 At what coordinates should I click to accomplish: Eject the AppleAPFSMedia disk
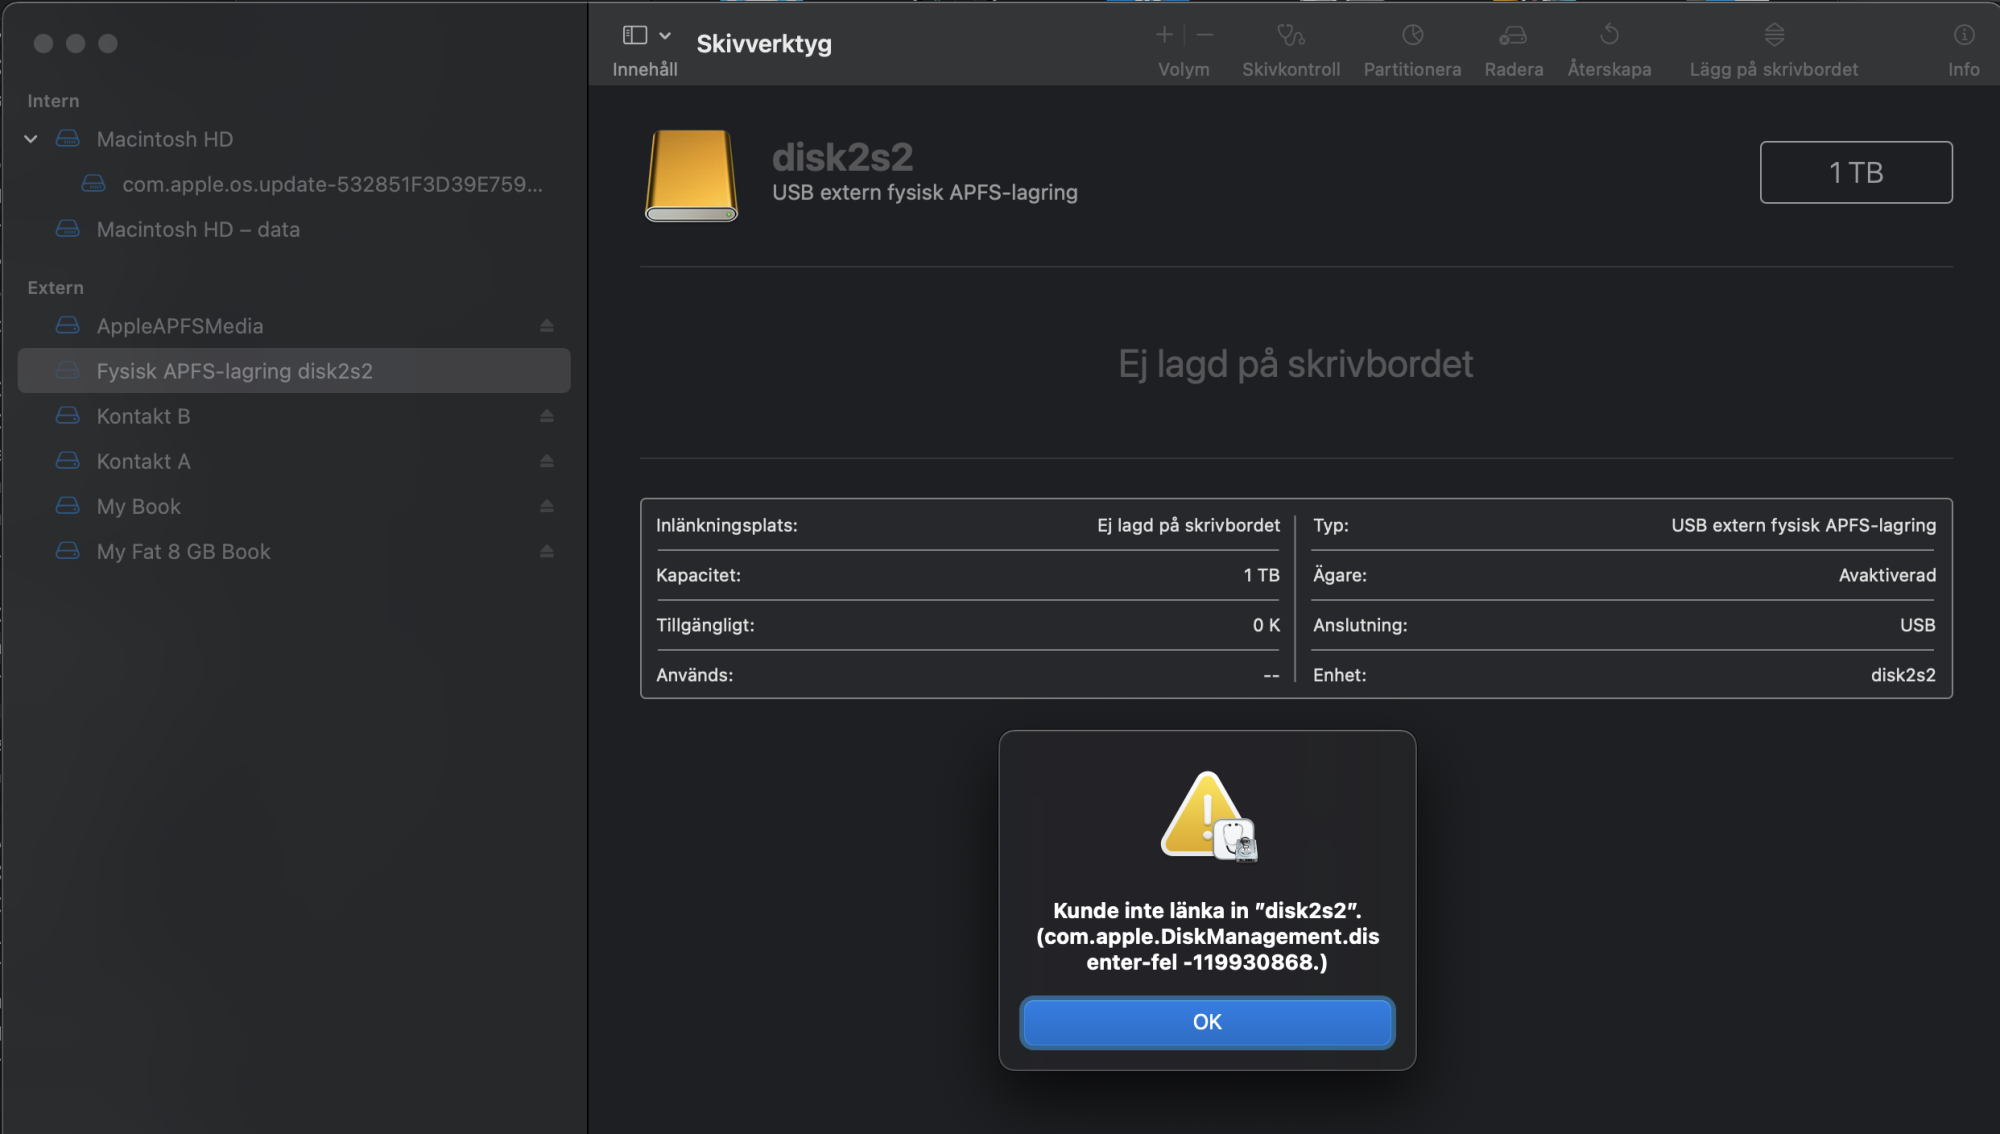click(546, 326)
